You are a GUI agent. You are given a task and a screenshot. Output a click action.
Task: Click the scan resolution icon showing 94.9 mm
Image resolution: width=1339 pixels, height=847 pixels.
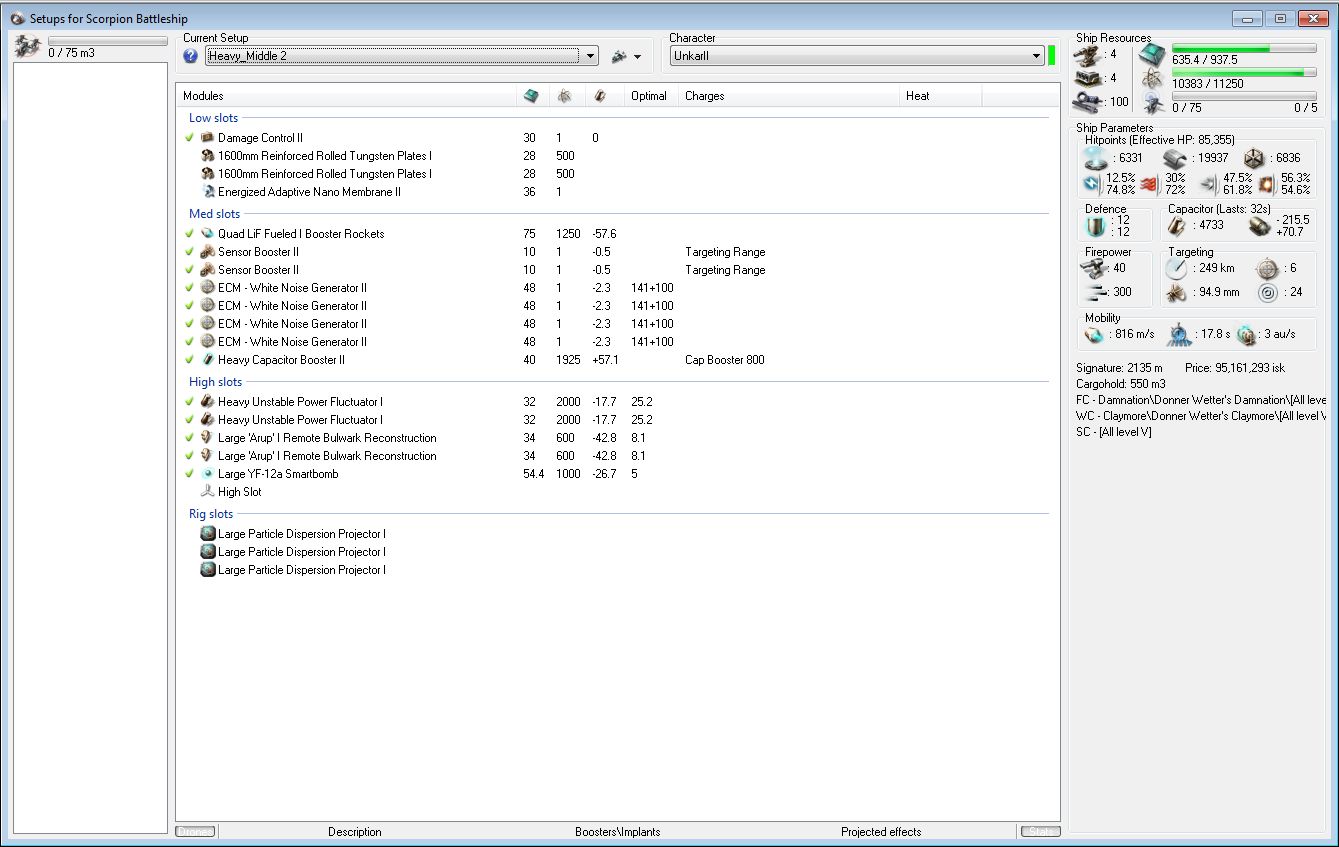1177,293
